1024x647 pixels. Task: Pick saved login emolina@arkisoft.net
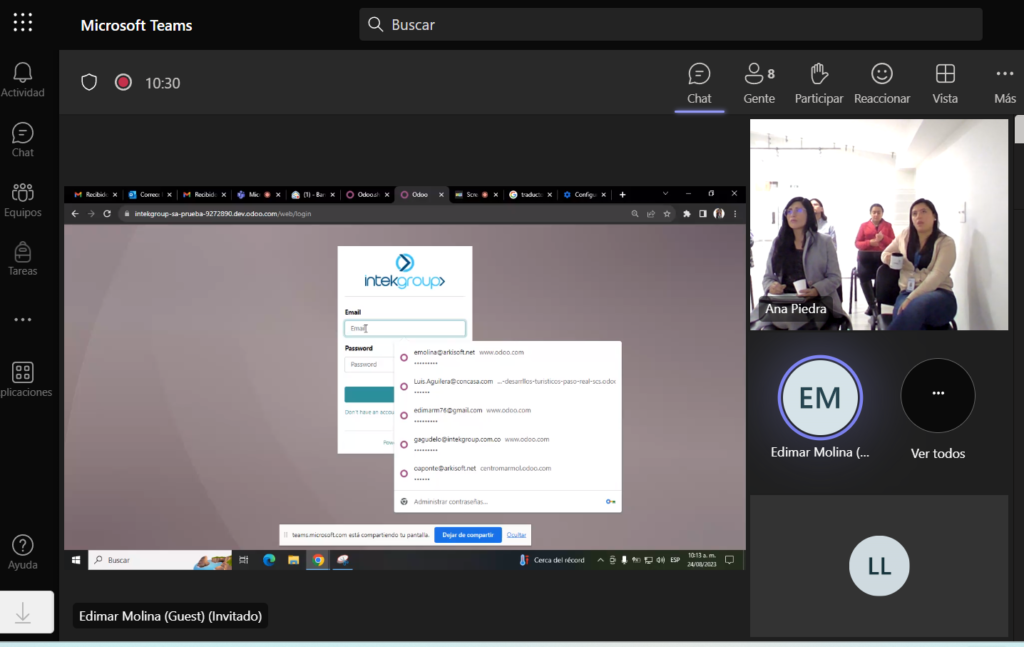coord(507,356)
